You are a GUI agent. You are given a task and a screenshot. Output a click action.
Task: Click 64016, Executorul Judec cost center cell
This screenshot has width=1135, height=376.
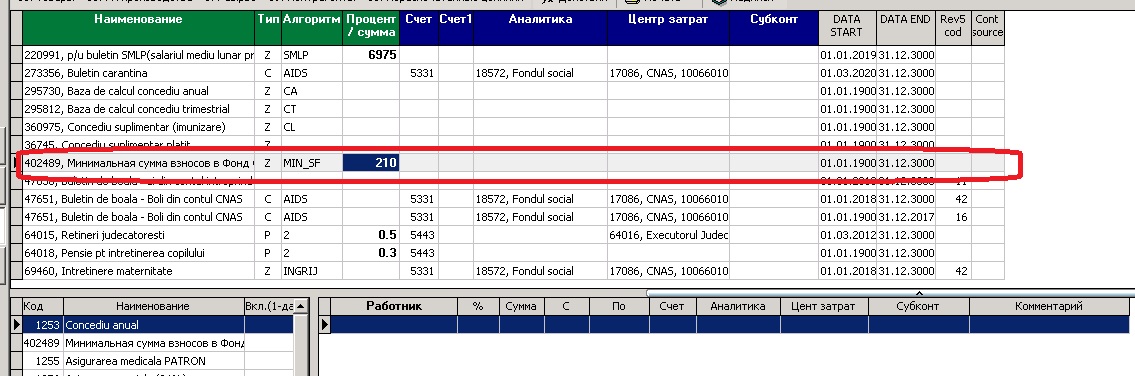(x=668, y=235)
